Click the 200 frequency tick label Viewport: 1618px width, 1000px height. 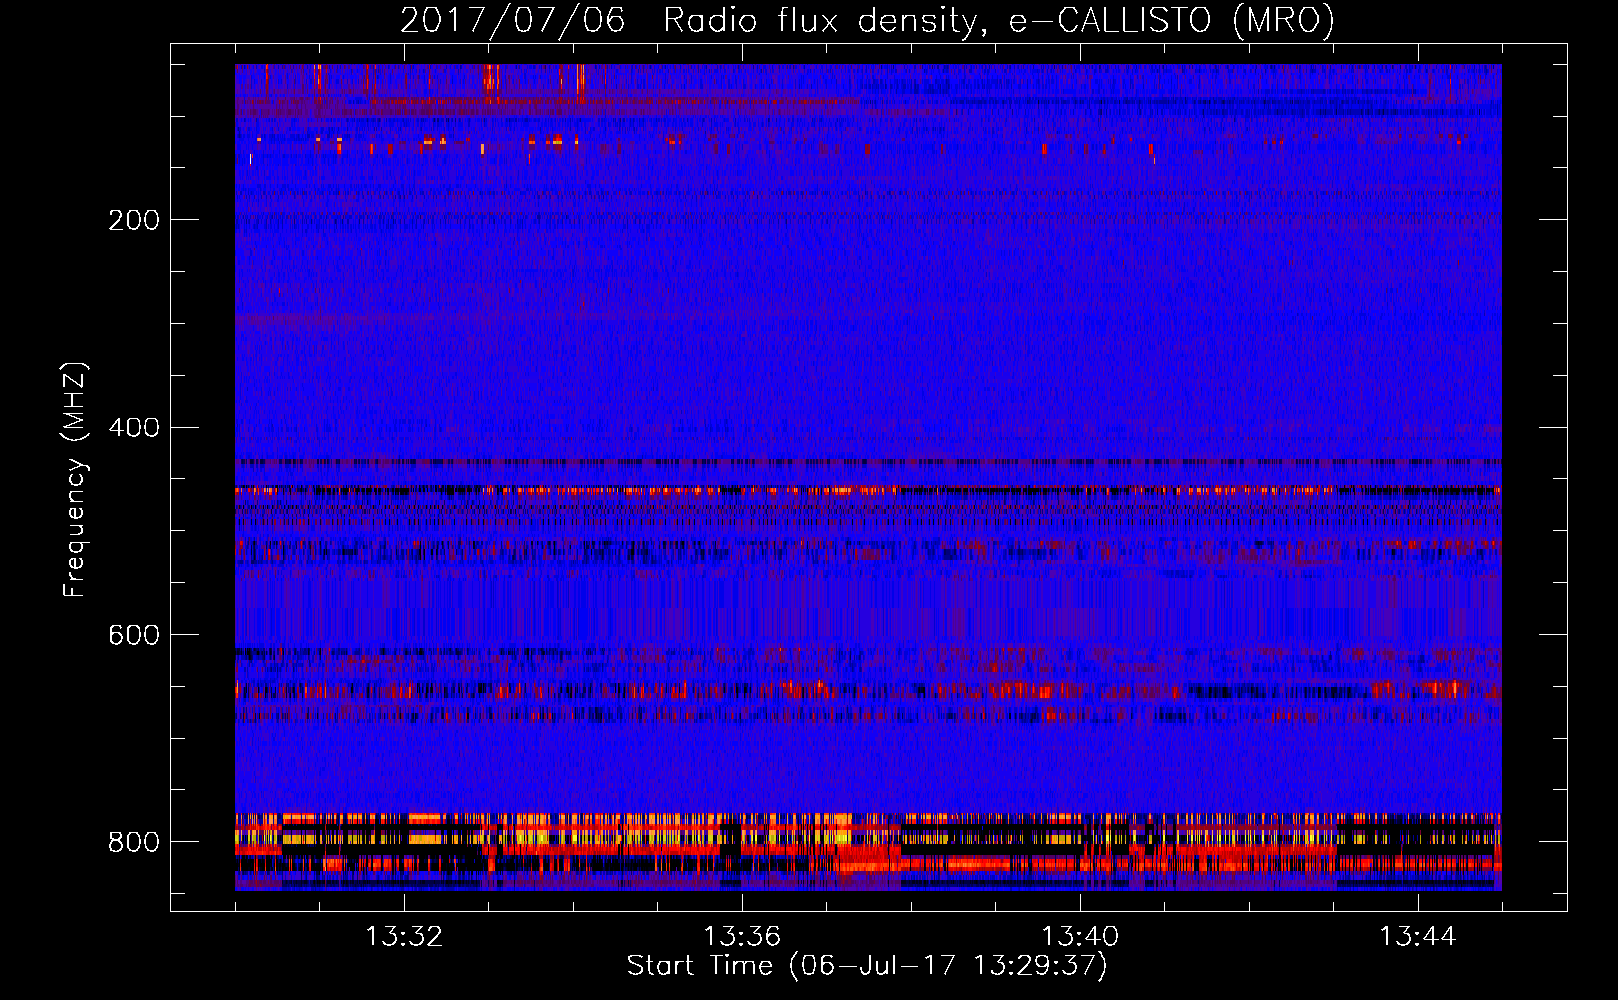point(134,220)
